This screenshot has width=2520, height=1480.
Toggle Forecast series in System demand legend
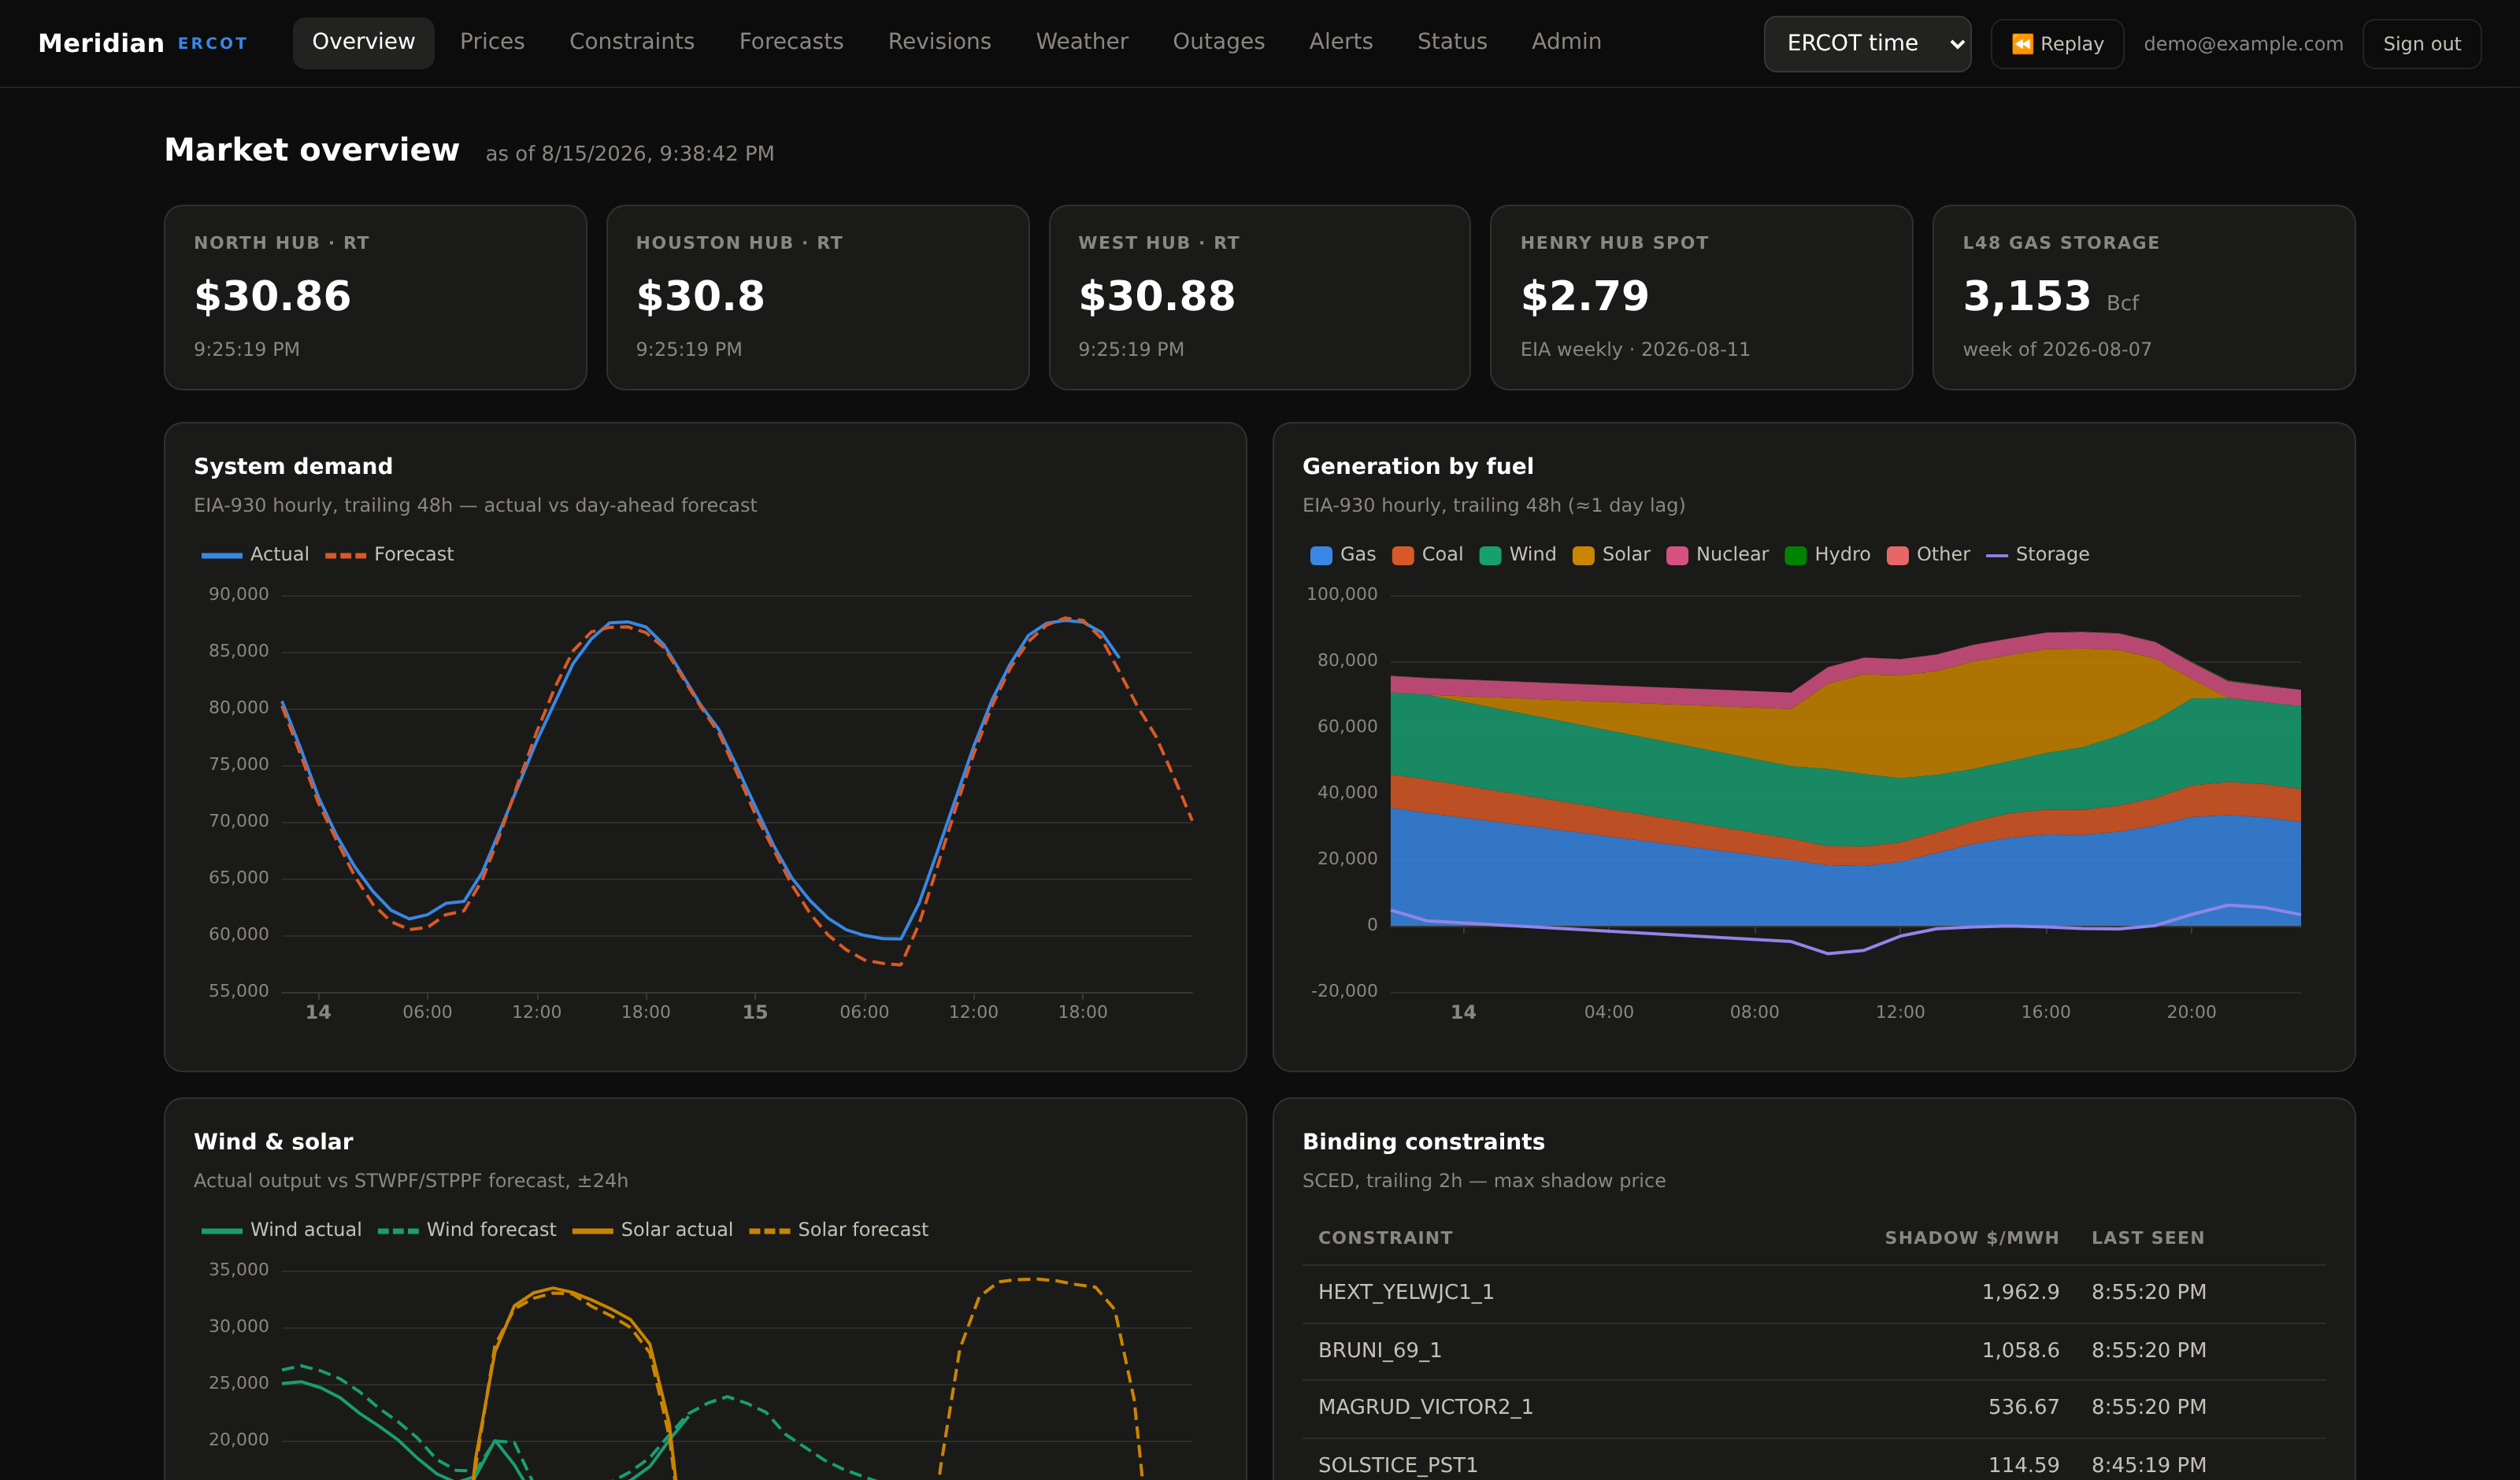coord(389,554)
